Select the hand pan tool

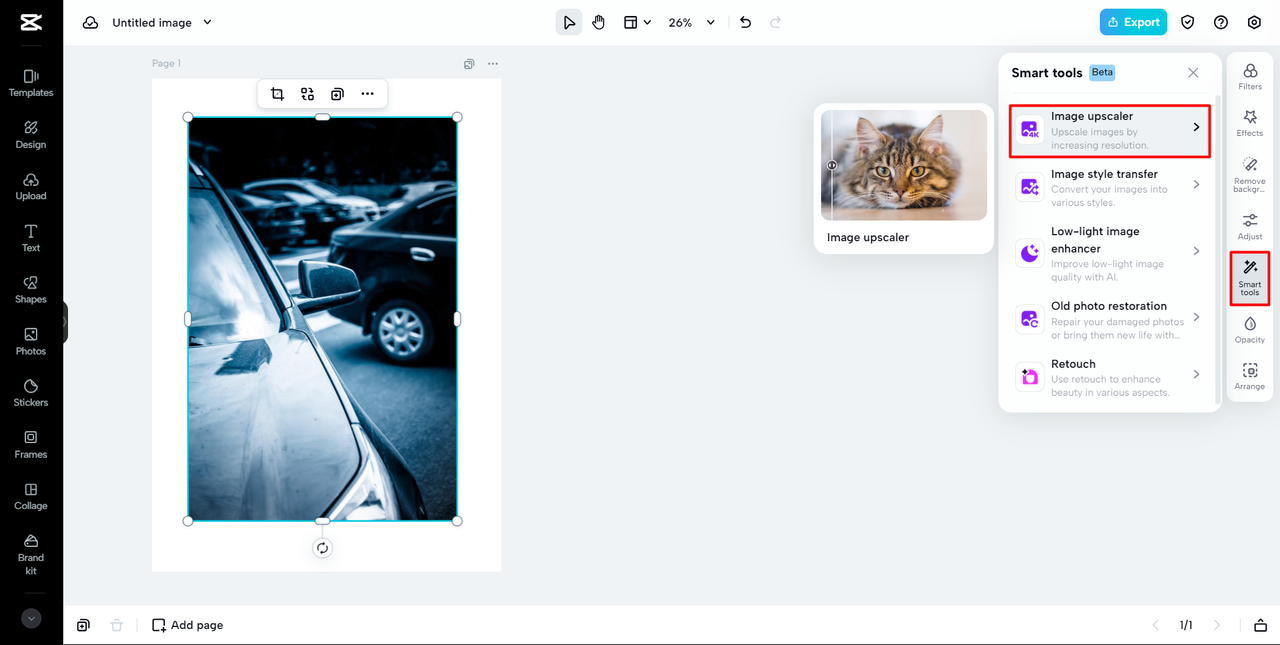pos(598,22)
